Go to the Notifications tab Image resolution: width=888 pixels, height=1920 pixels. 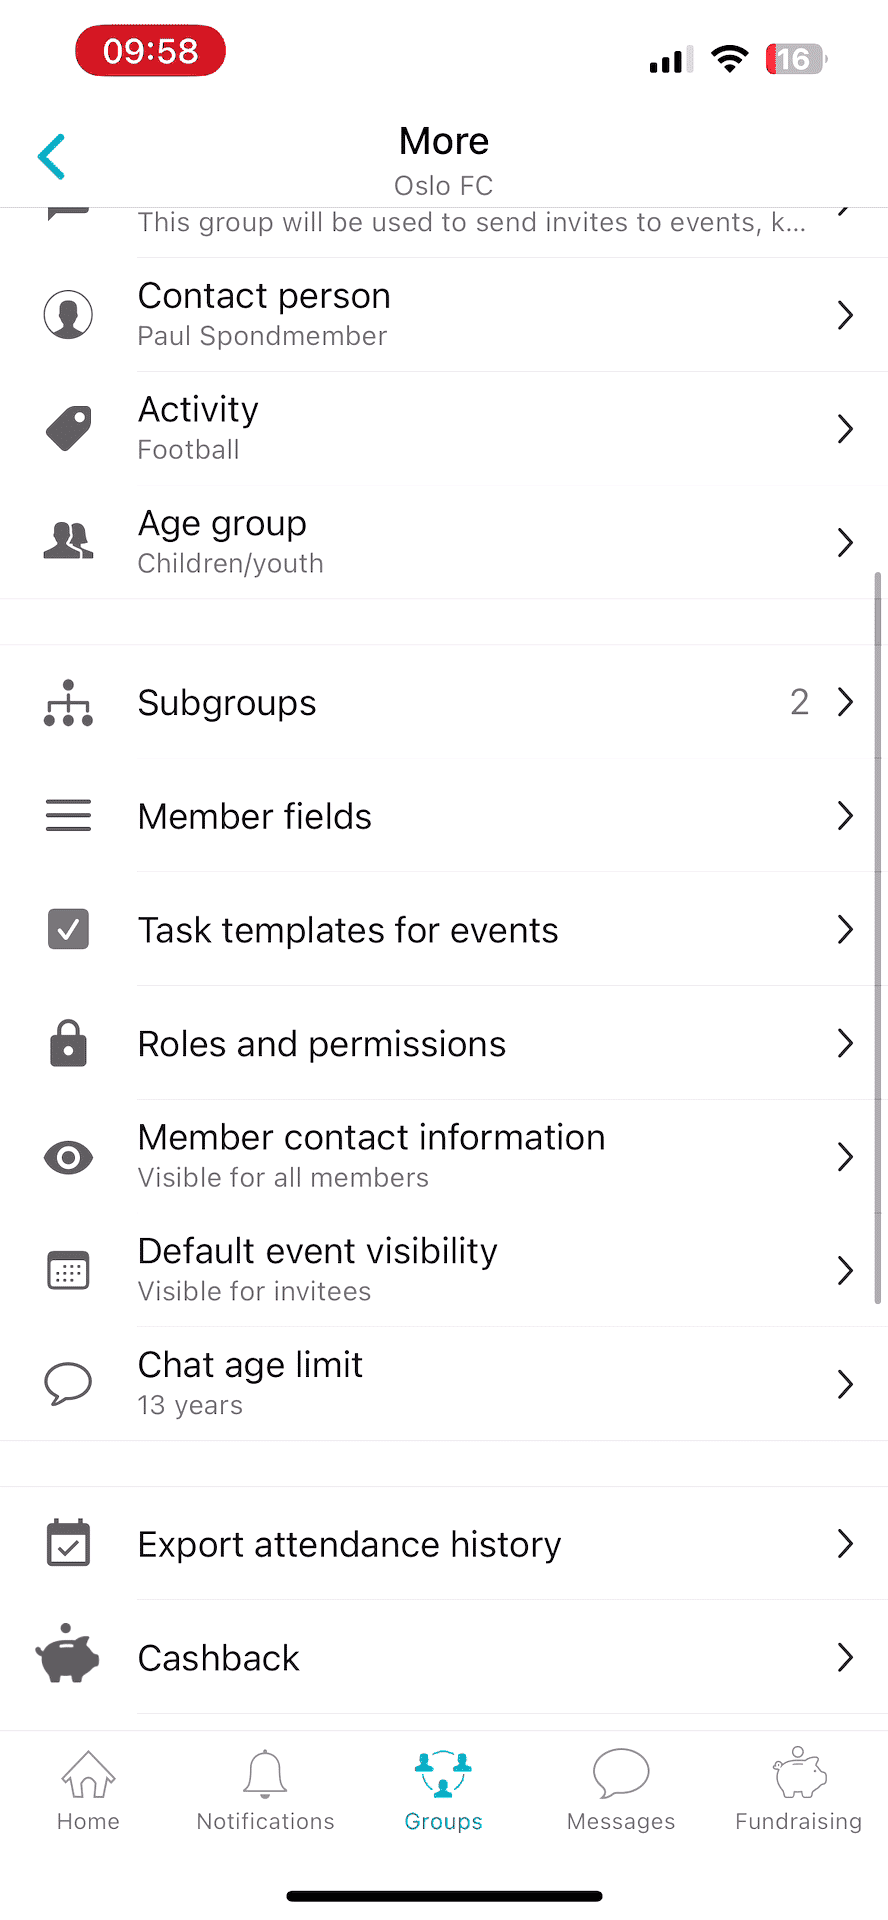tap(265, 1790)
